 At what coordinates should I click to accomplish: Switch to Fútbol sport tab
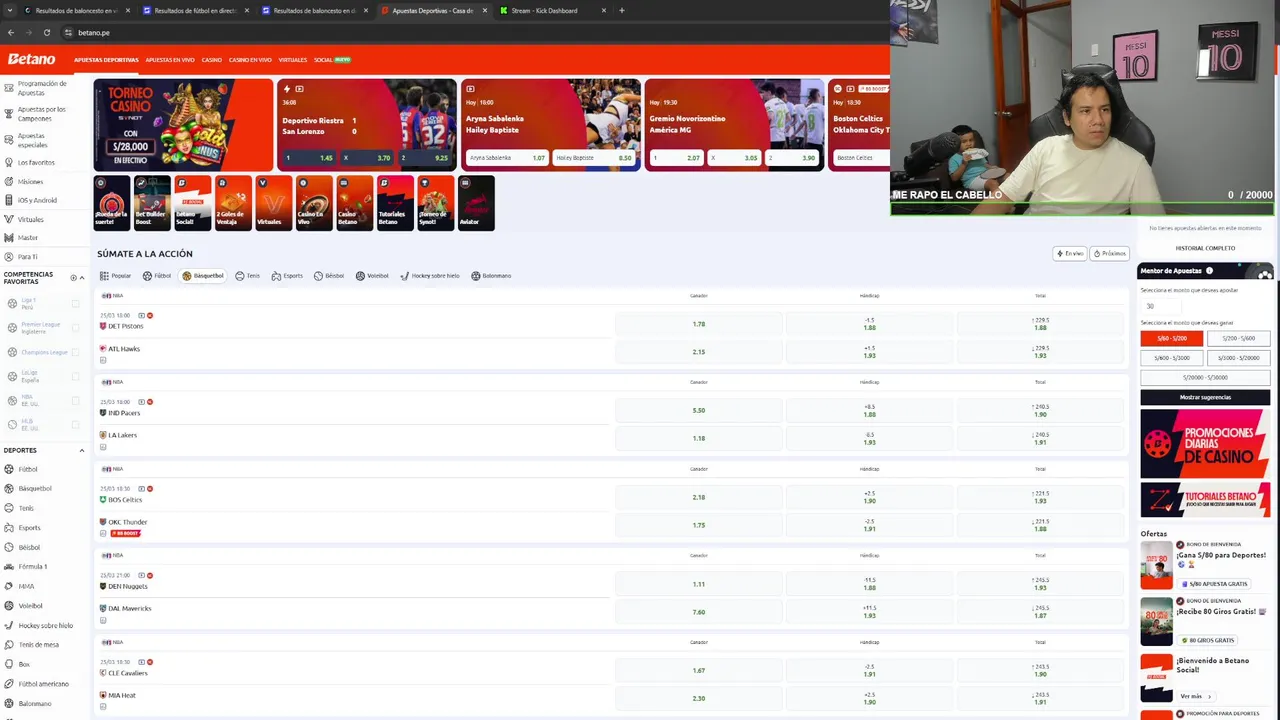(157, 276)
